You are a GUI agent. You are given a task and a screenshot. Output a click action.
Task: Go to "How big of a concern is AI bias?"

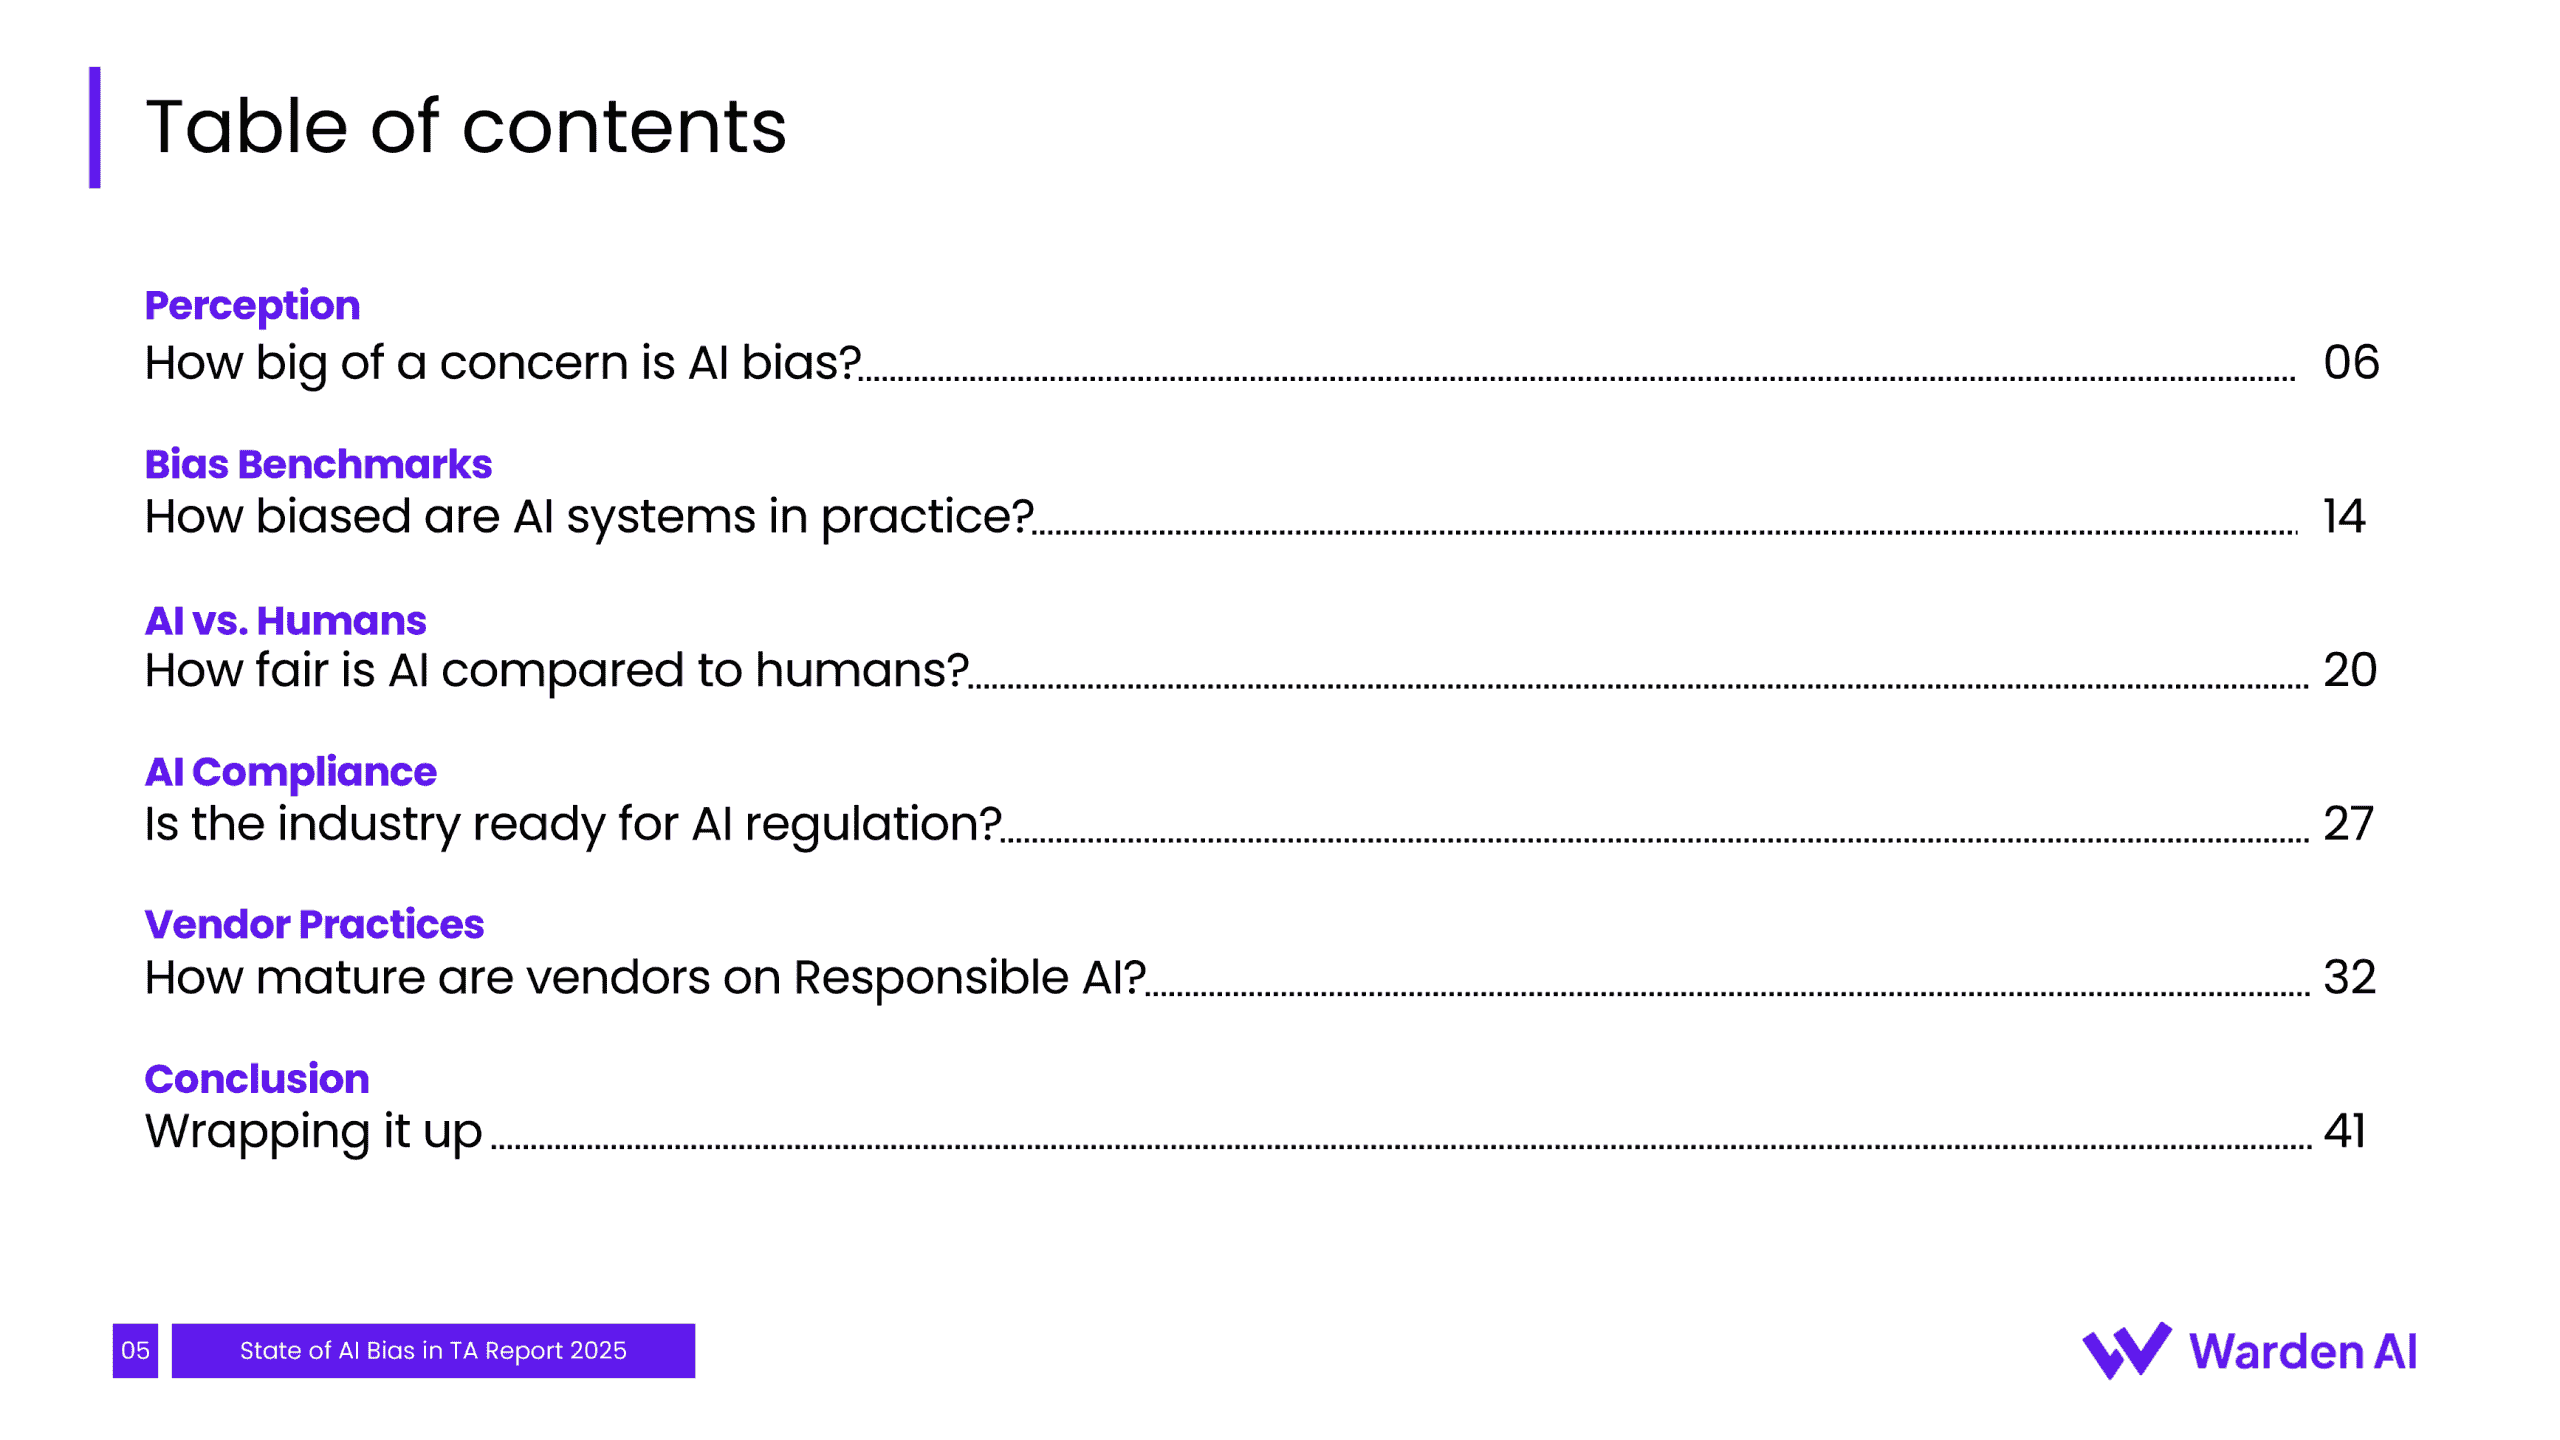click(x=502, y=362)
